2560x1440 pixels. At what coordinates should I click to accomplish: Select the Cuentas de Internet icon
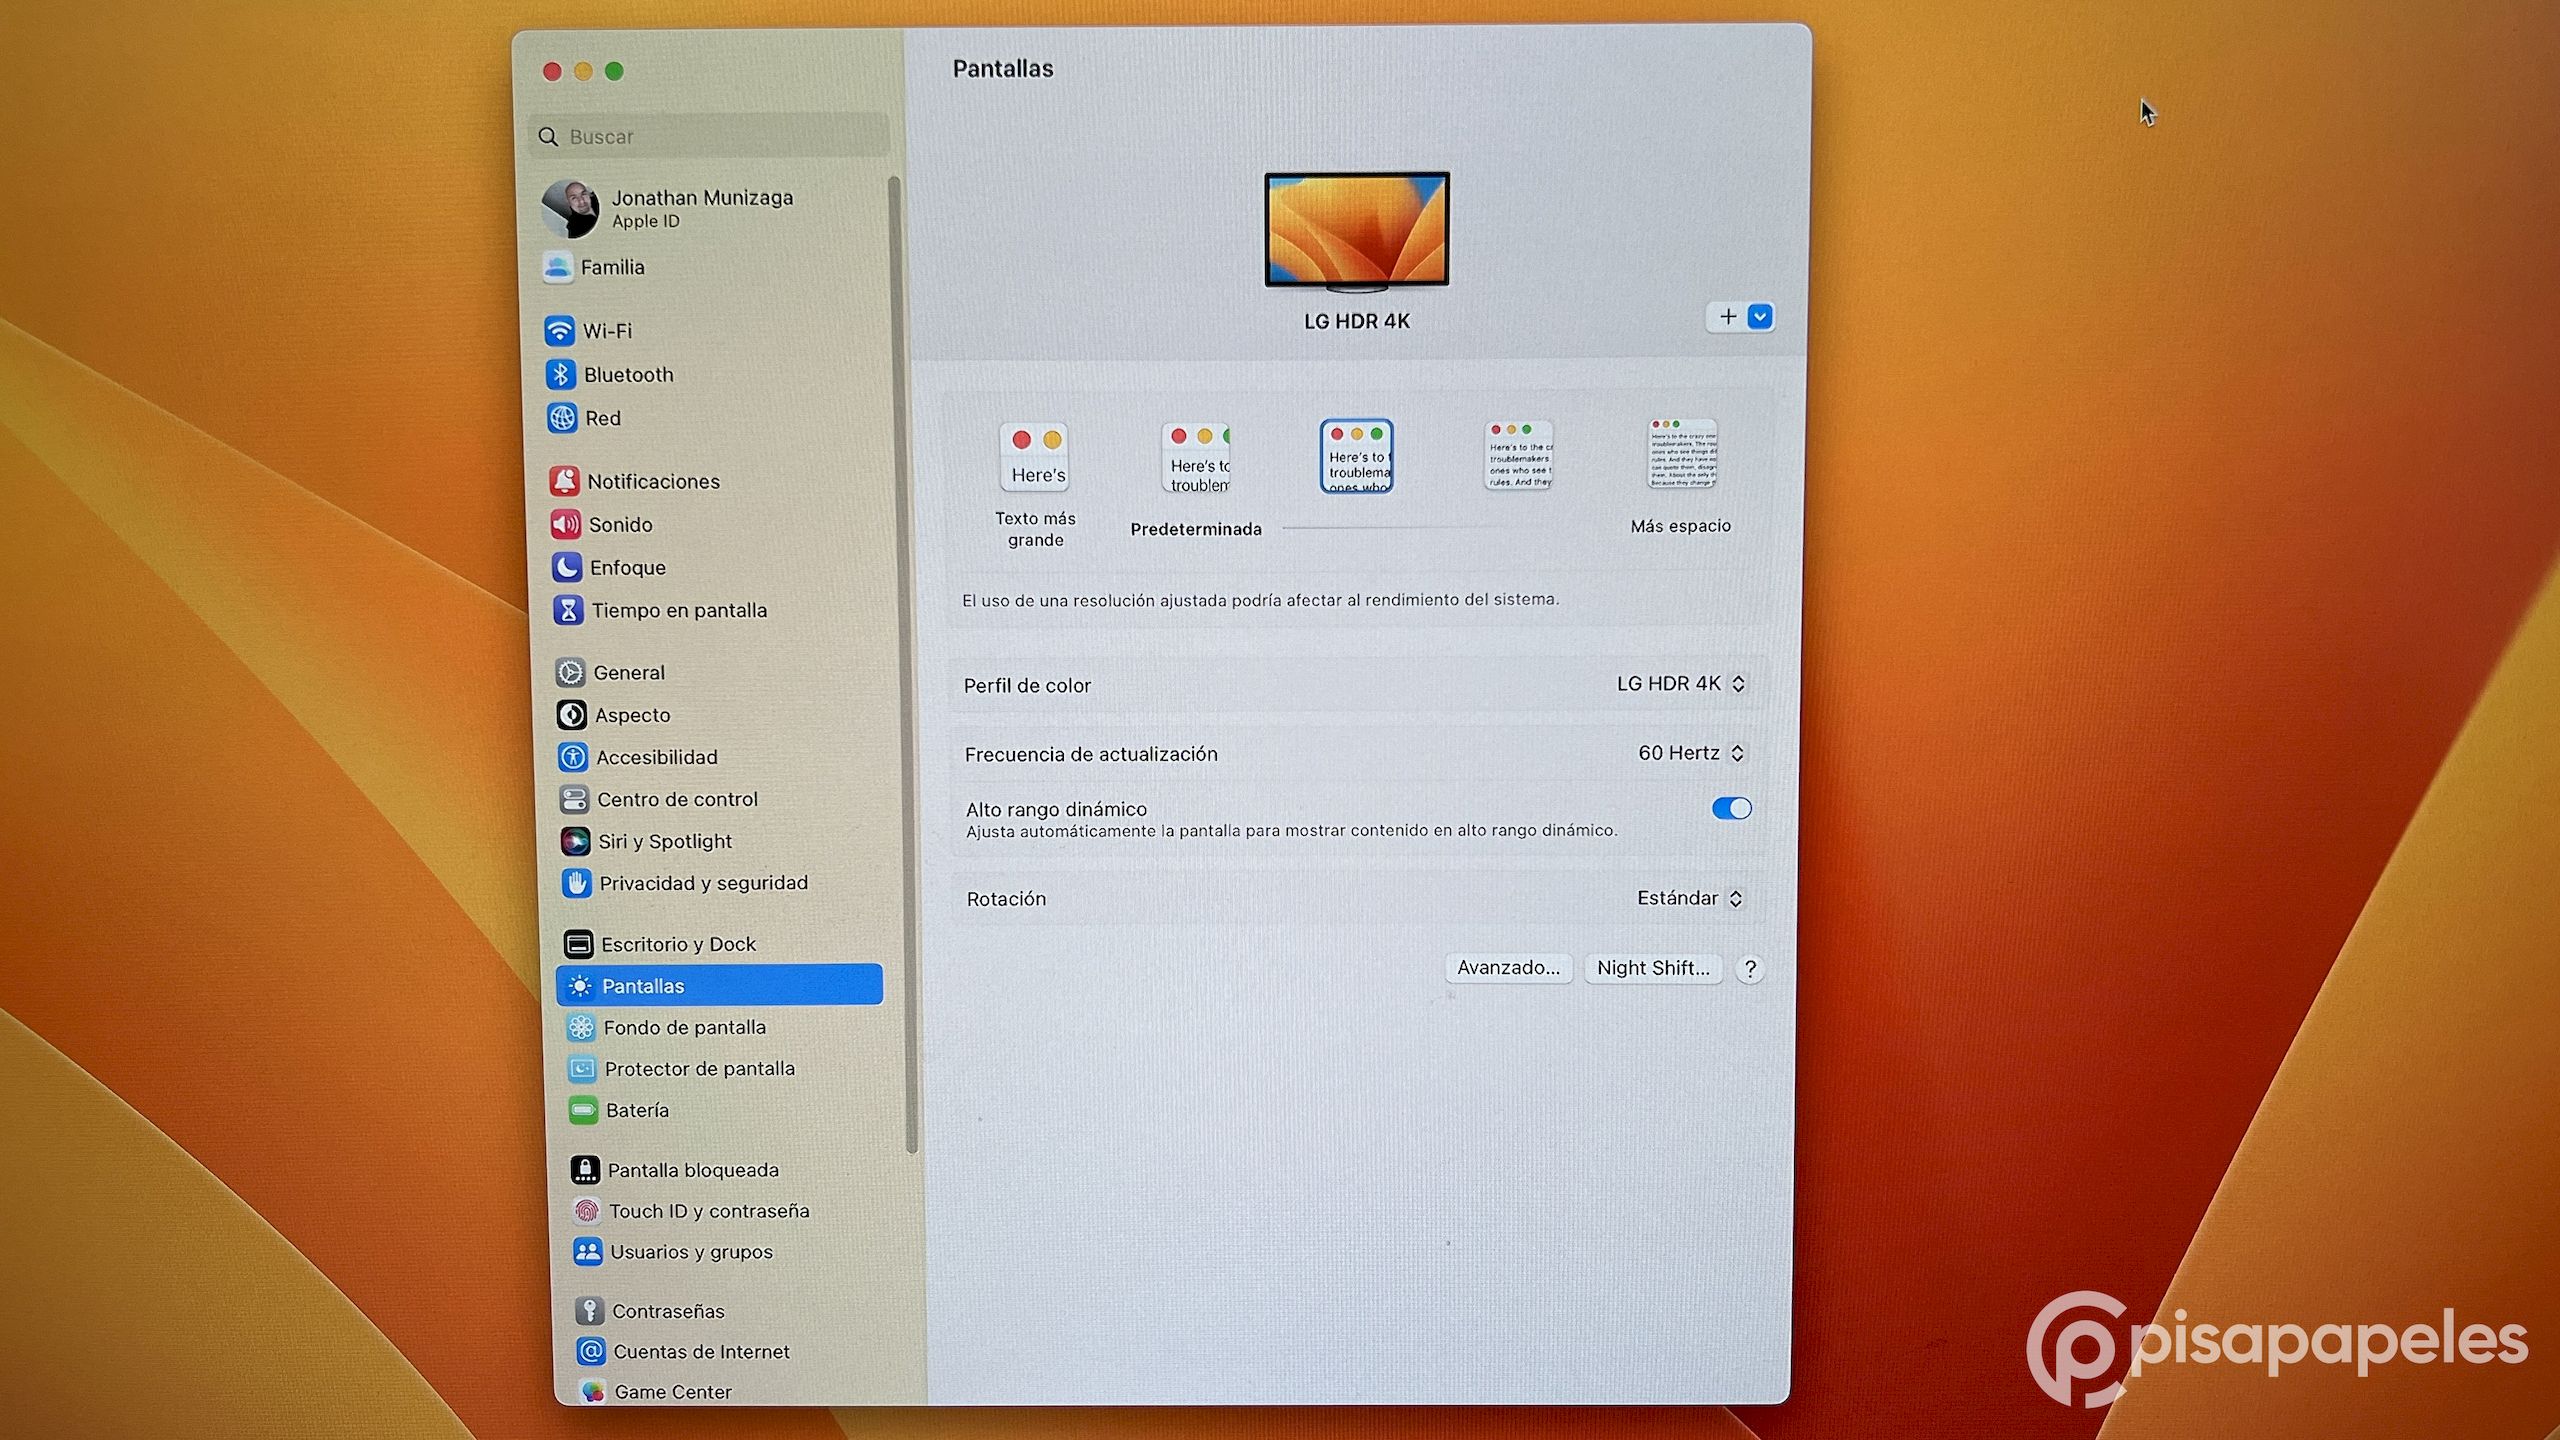click(591, 1351)
